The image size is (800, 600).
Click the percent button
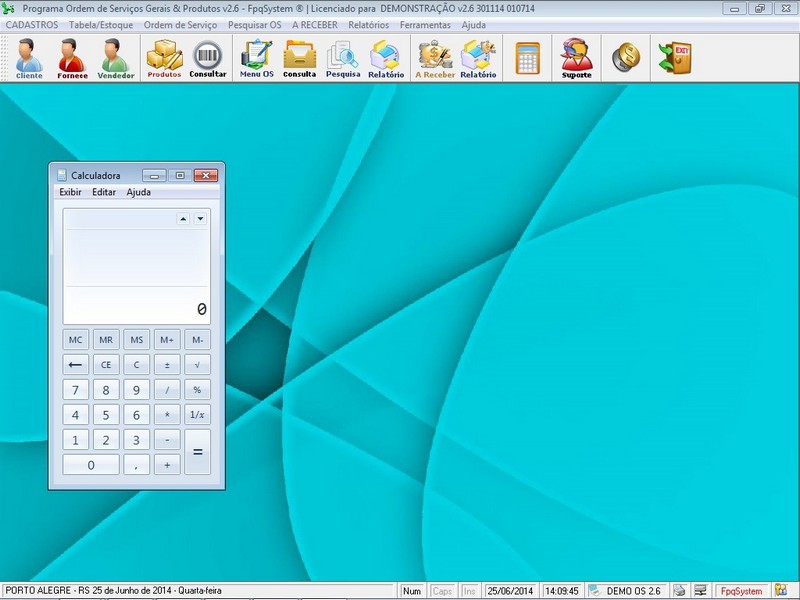197,390
